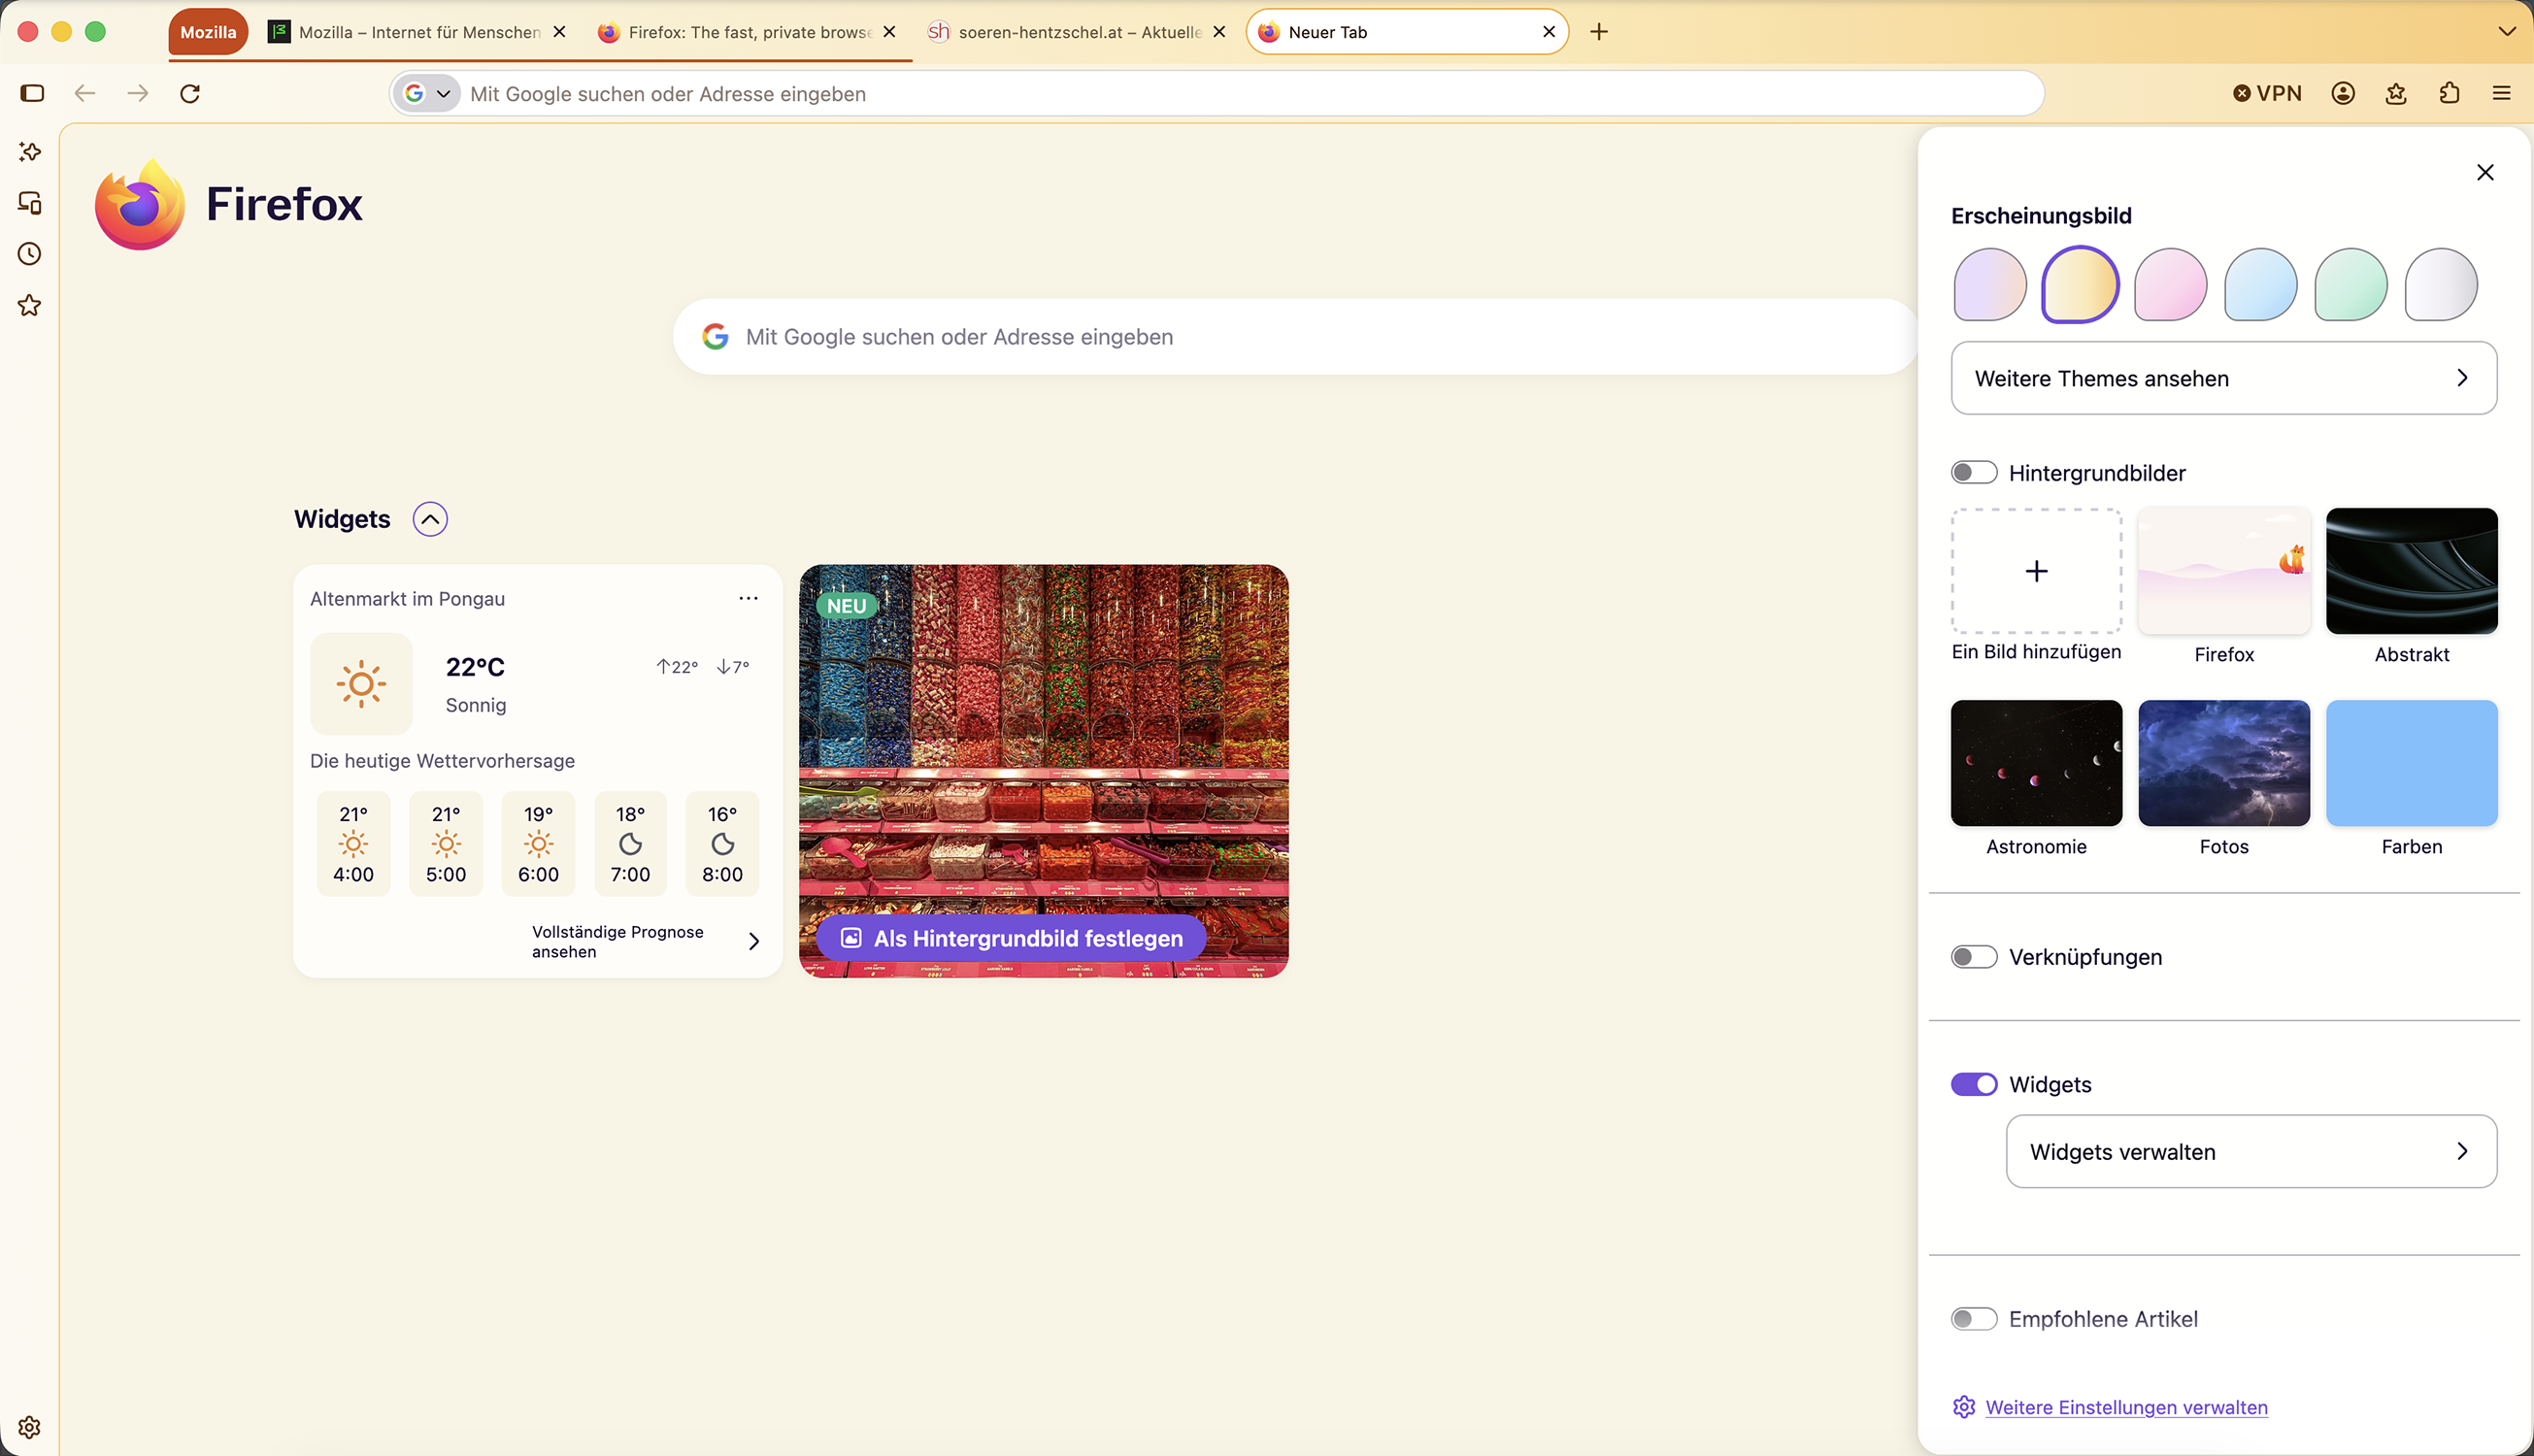The width and height of the screenshot is (2534, 1456).
Task: Select the green theme color swatch
Action: [2350, 285]
